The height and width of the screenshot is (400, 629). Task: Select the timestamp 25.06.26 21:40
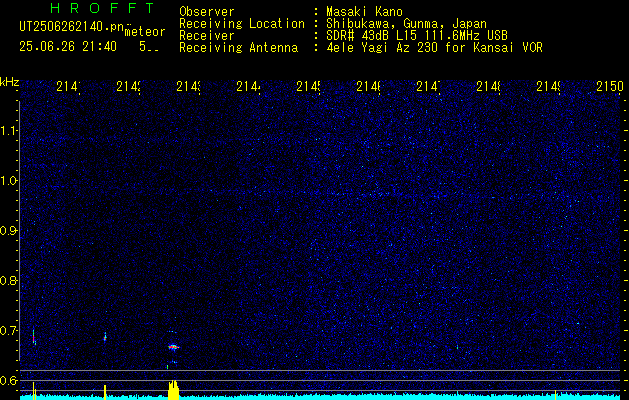tap(68, 47)
